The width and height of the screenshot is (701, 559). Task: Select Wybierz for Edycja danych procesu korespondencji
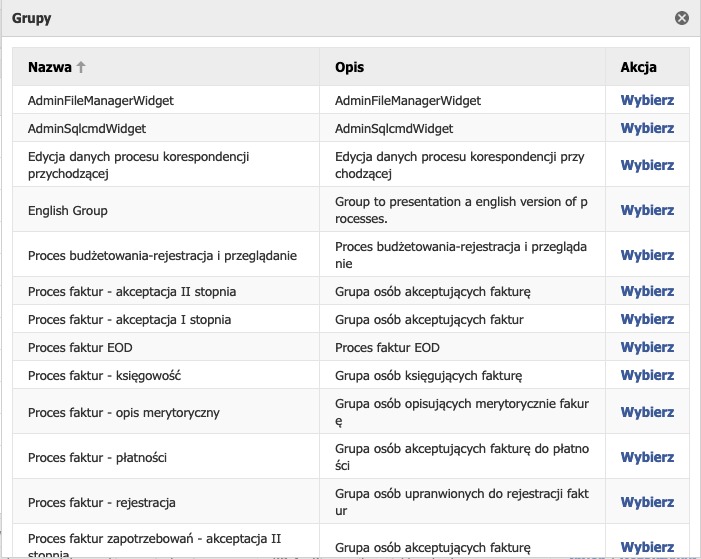[647, 165]
